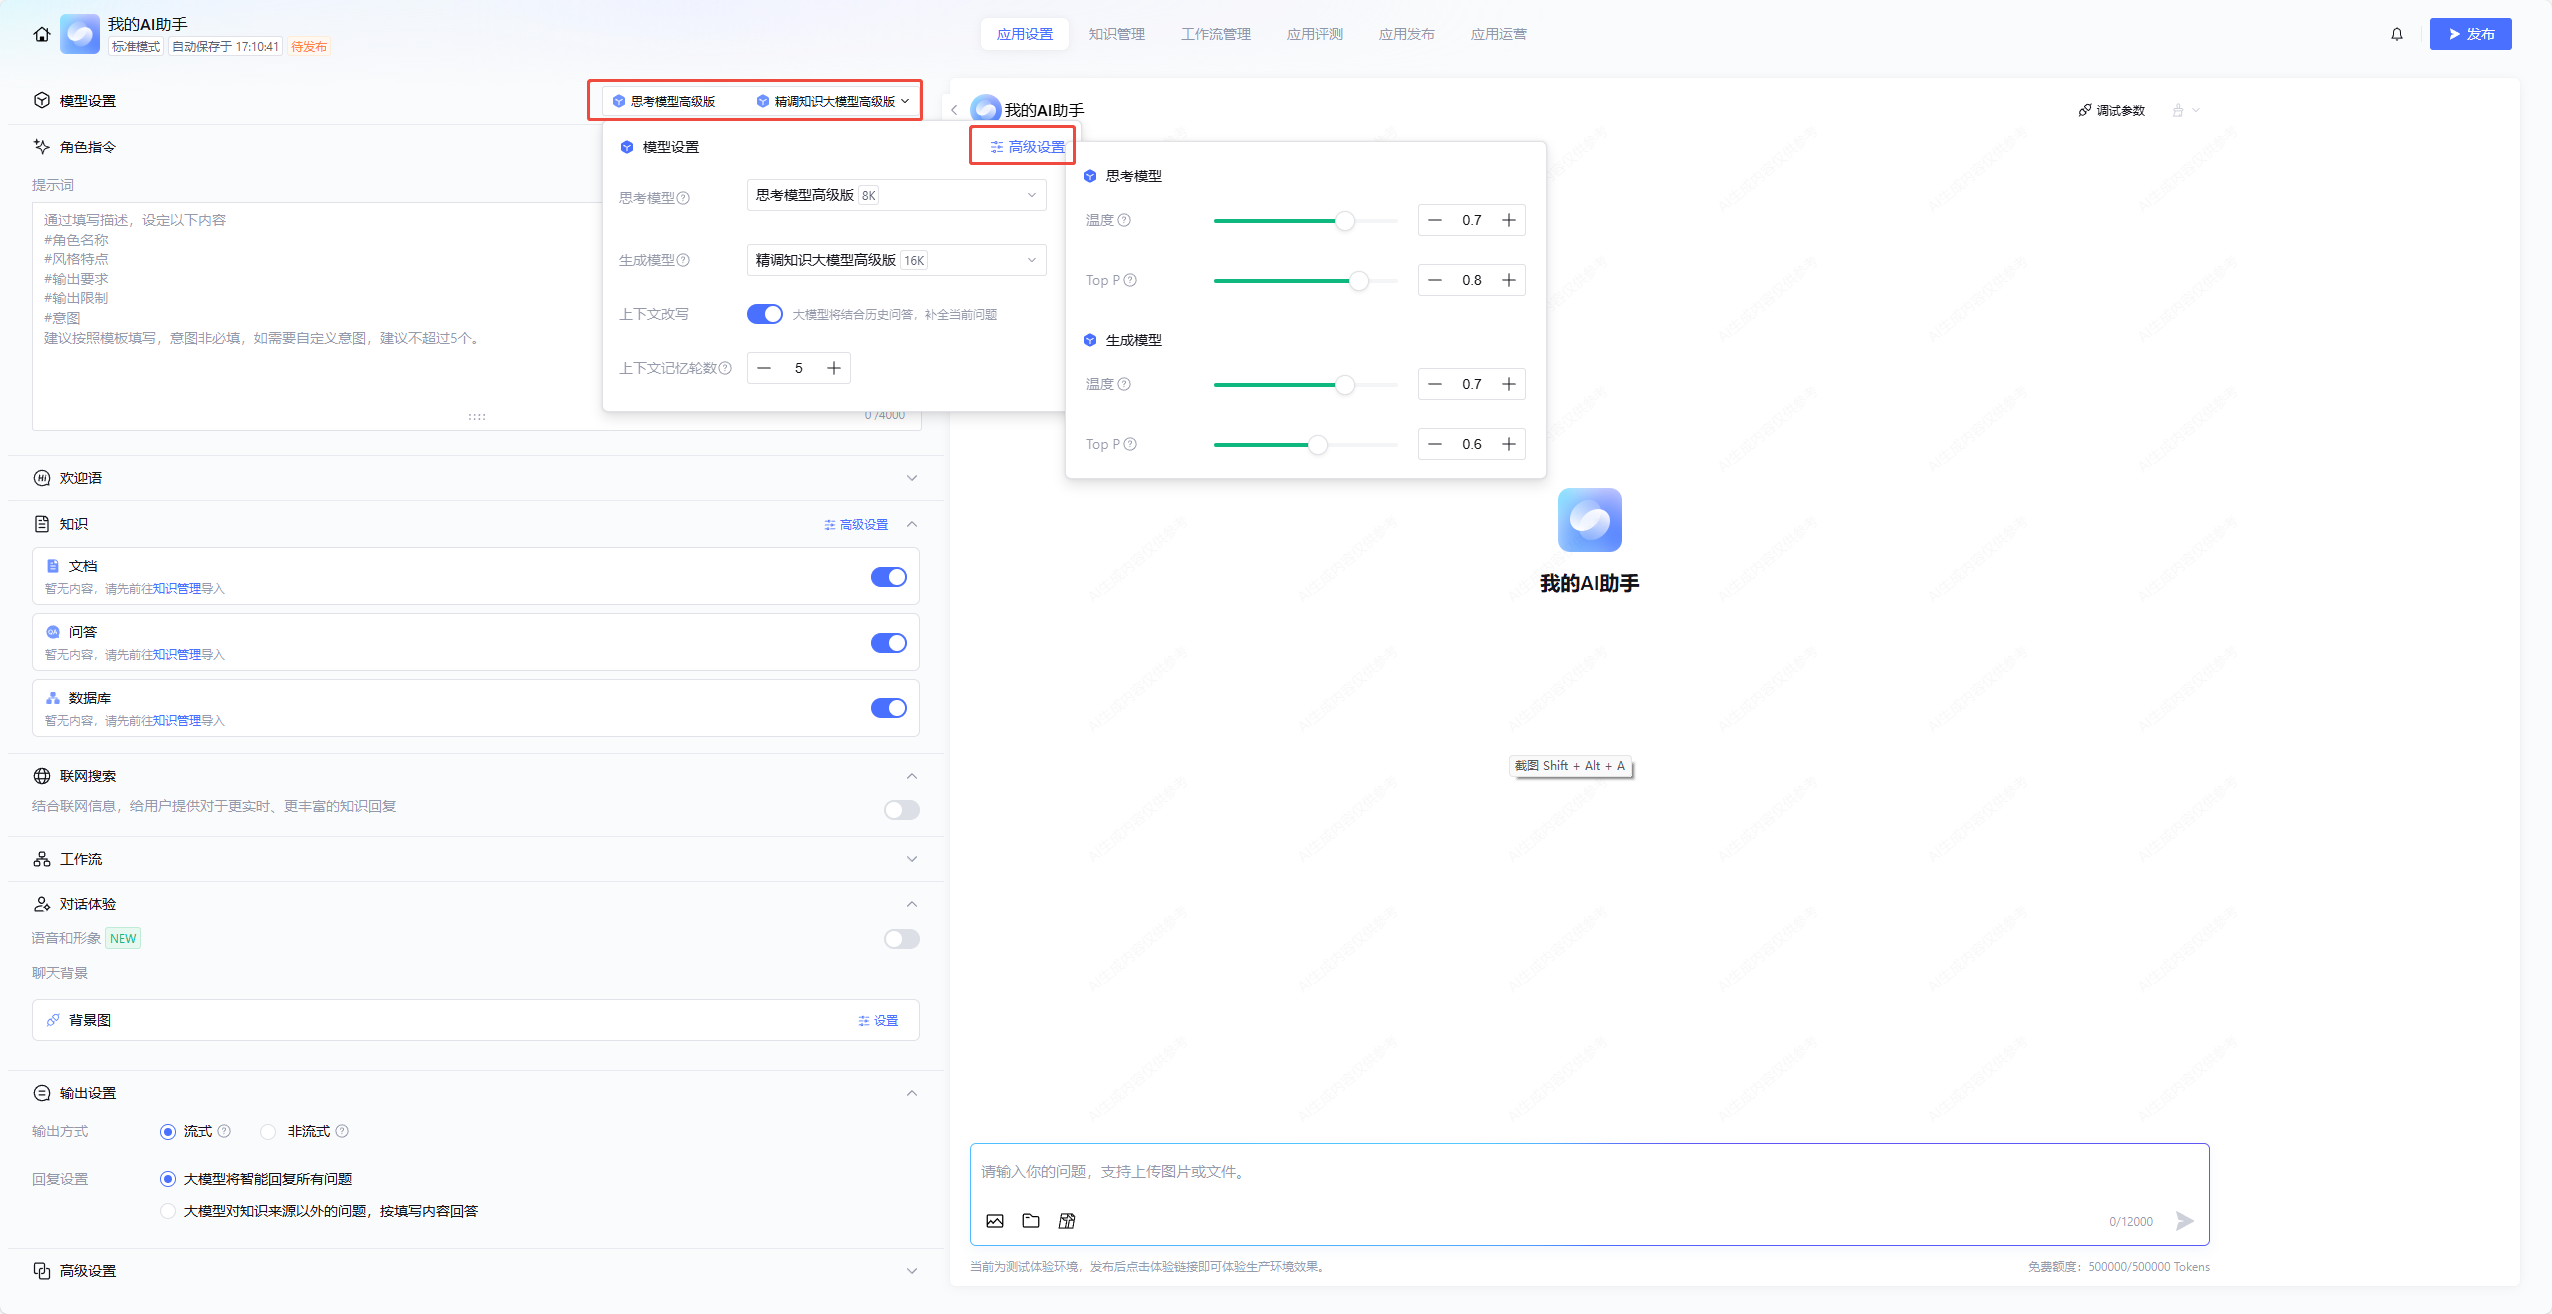This screenshot has width=2552, height=1314.
Task: Click the folder file upload icon
Action: (x=1031, y=1220)
